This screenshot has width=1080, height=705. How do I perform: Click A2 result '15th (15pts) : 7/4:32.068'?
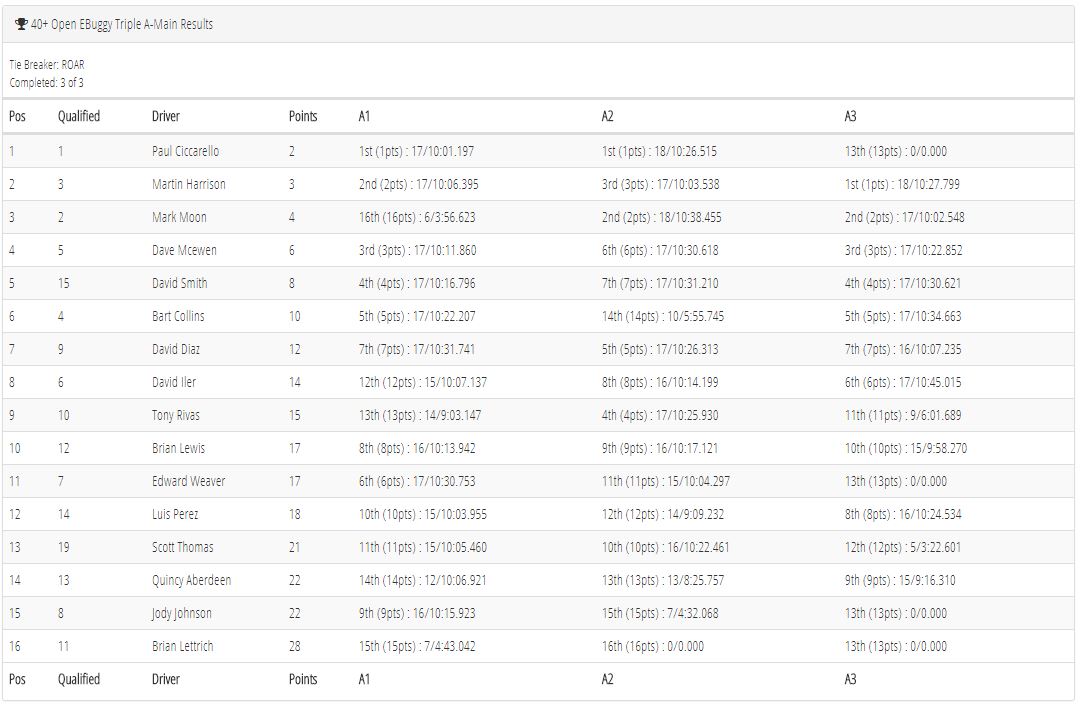pyautogui.click(x=660, y=614)
